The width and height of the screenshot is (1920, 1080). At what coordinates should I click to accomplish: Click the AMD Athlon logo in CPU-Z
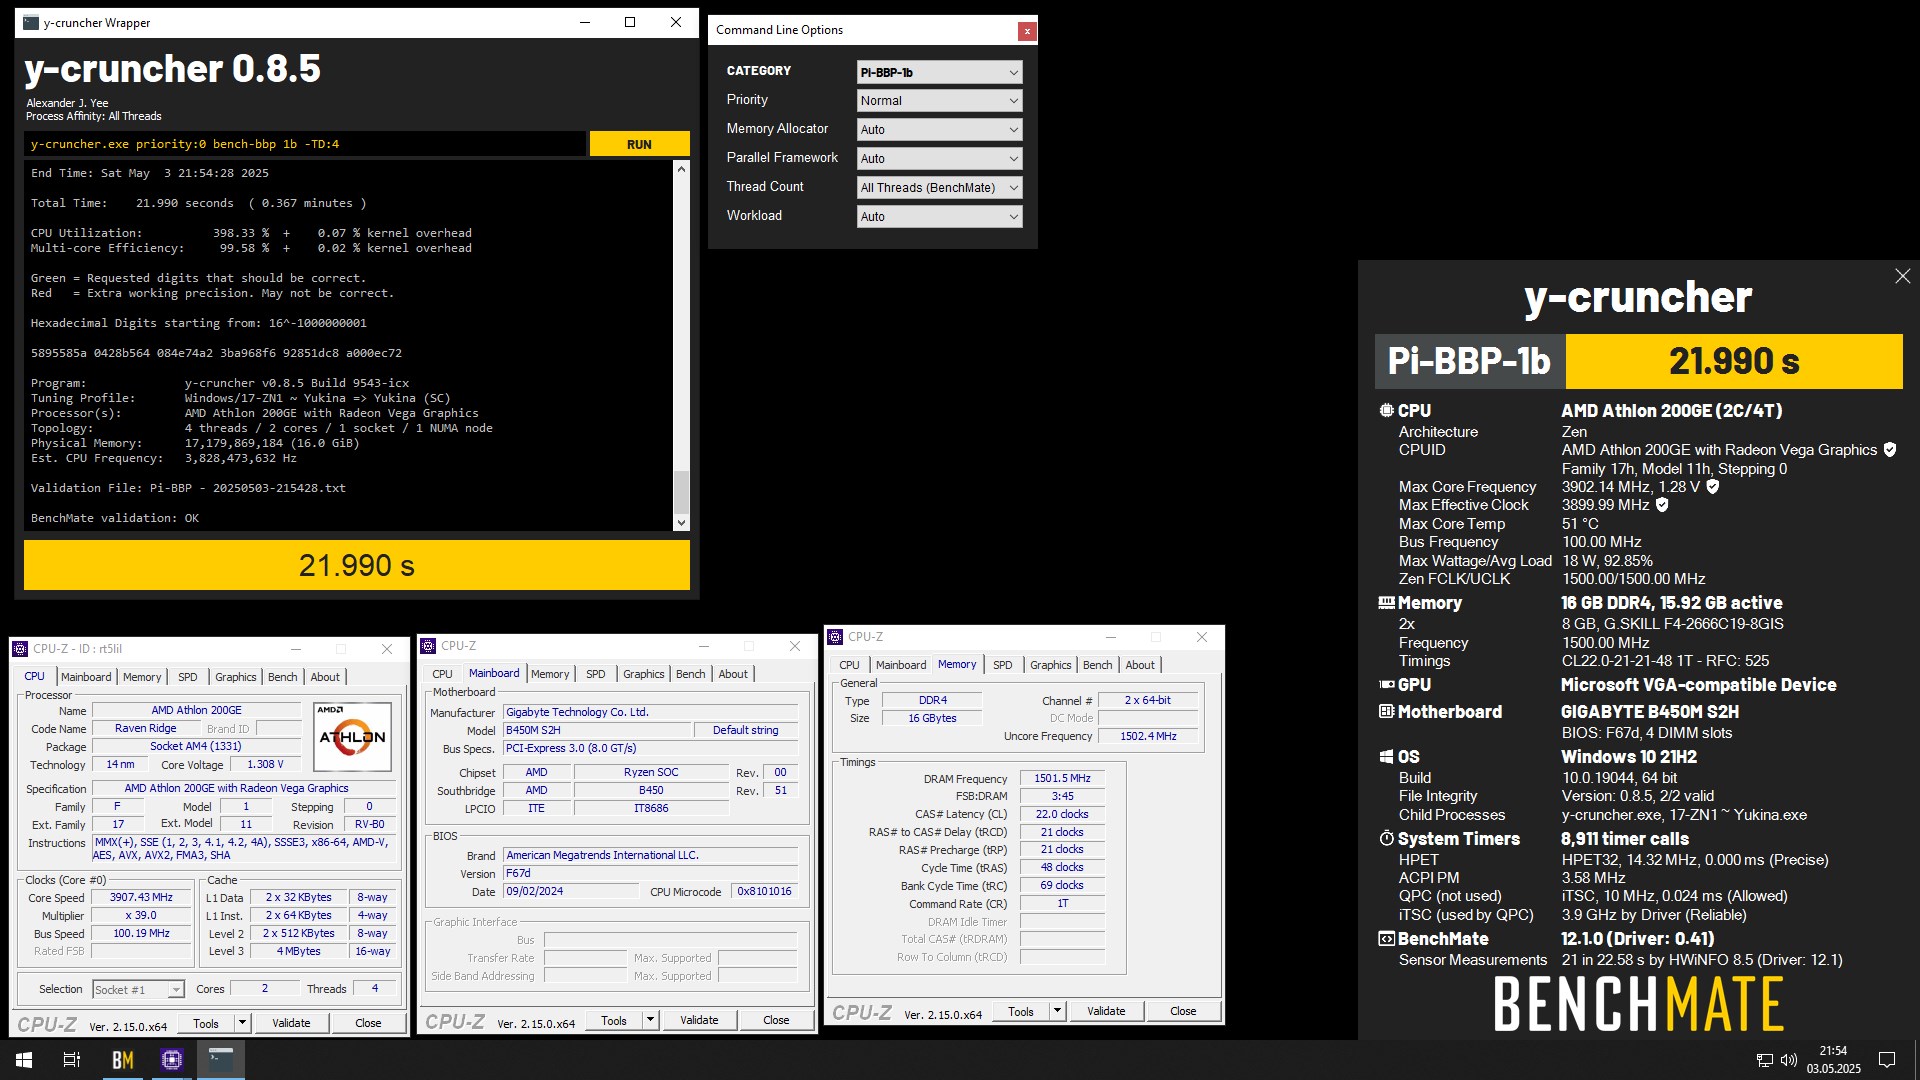(352, 737)
